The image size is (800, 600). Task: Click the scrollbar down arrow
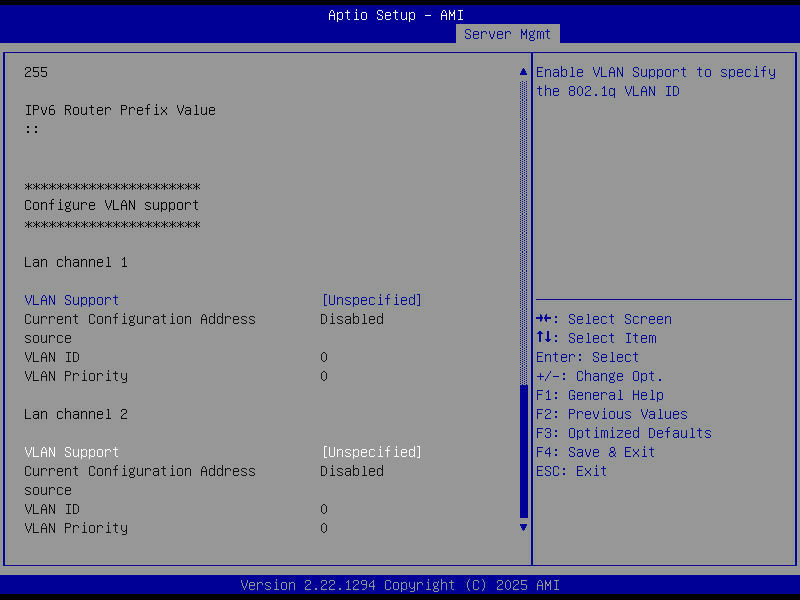point(522,527)
